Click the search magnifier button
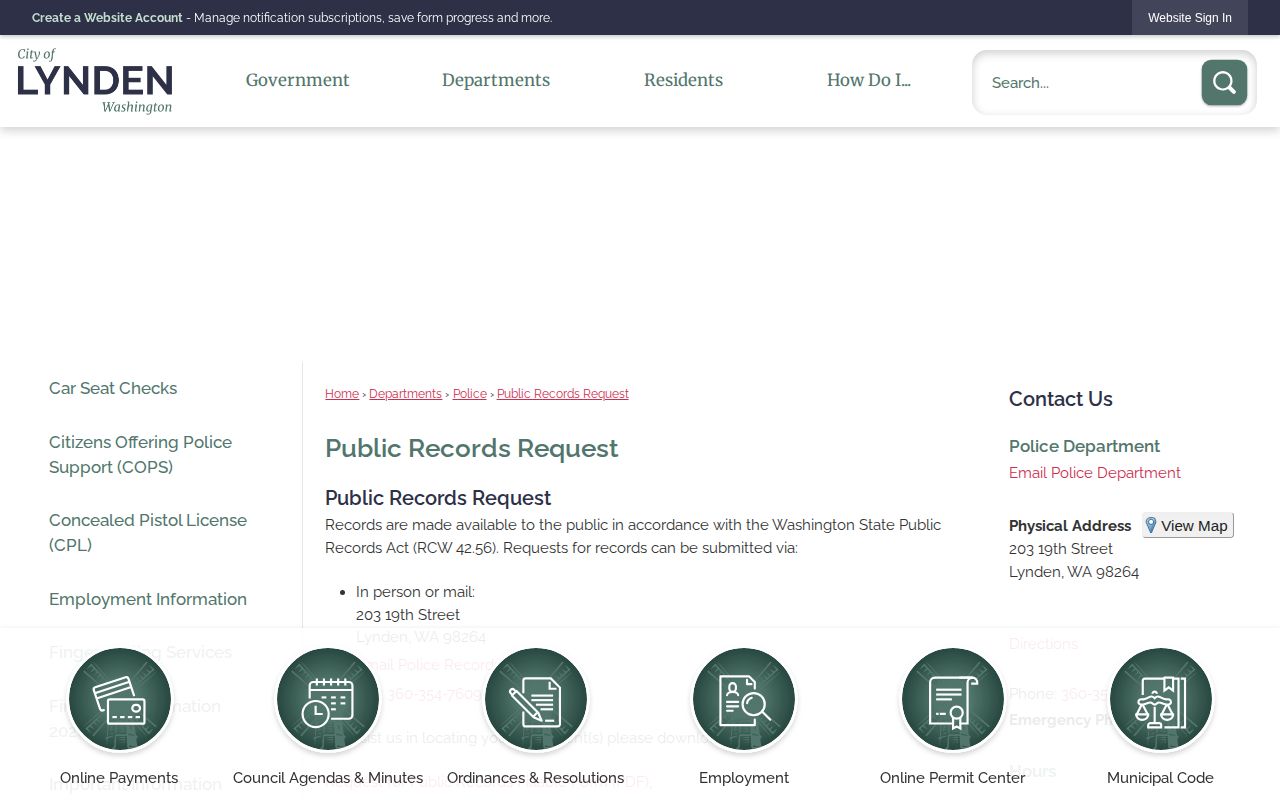1280x800 pixels. (x=1224, y=82)
